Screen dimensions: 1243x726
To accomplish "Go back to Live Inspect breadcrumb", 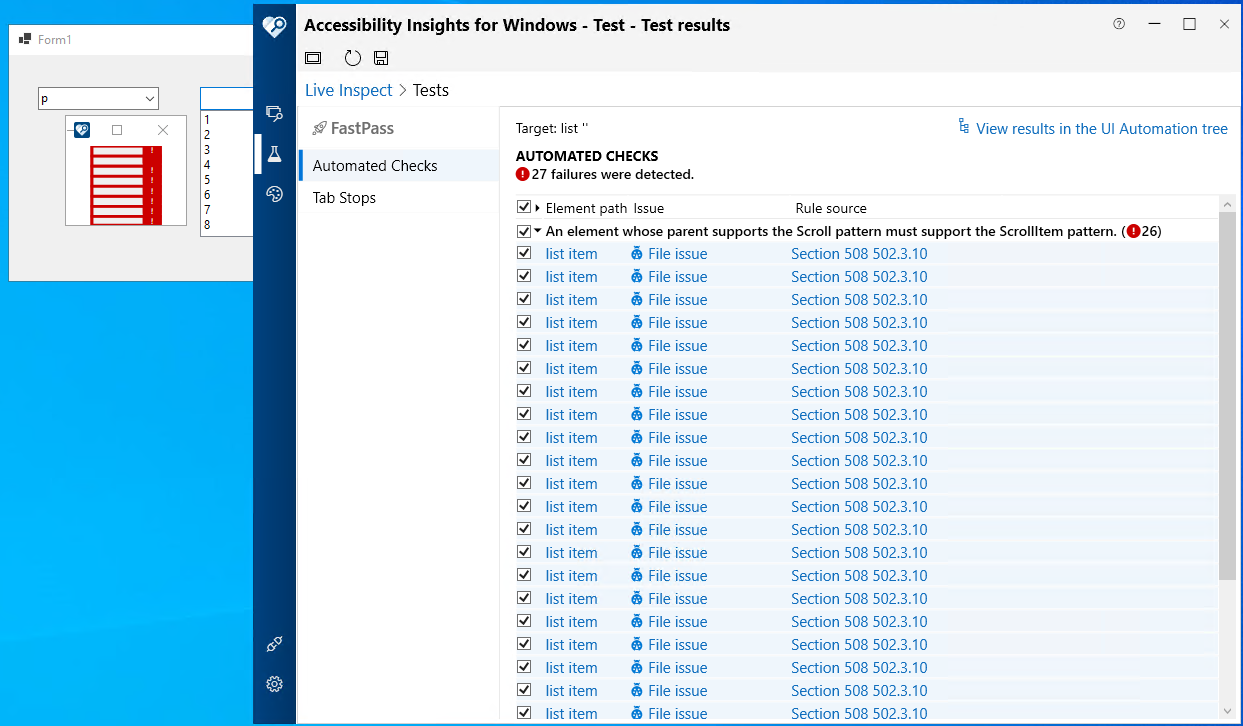I will pyautogui.click(x=349, y=90).
